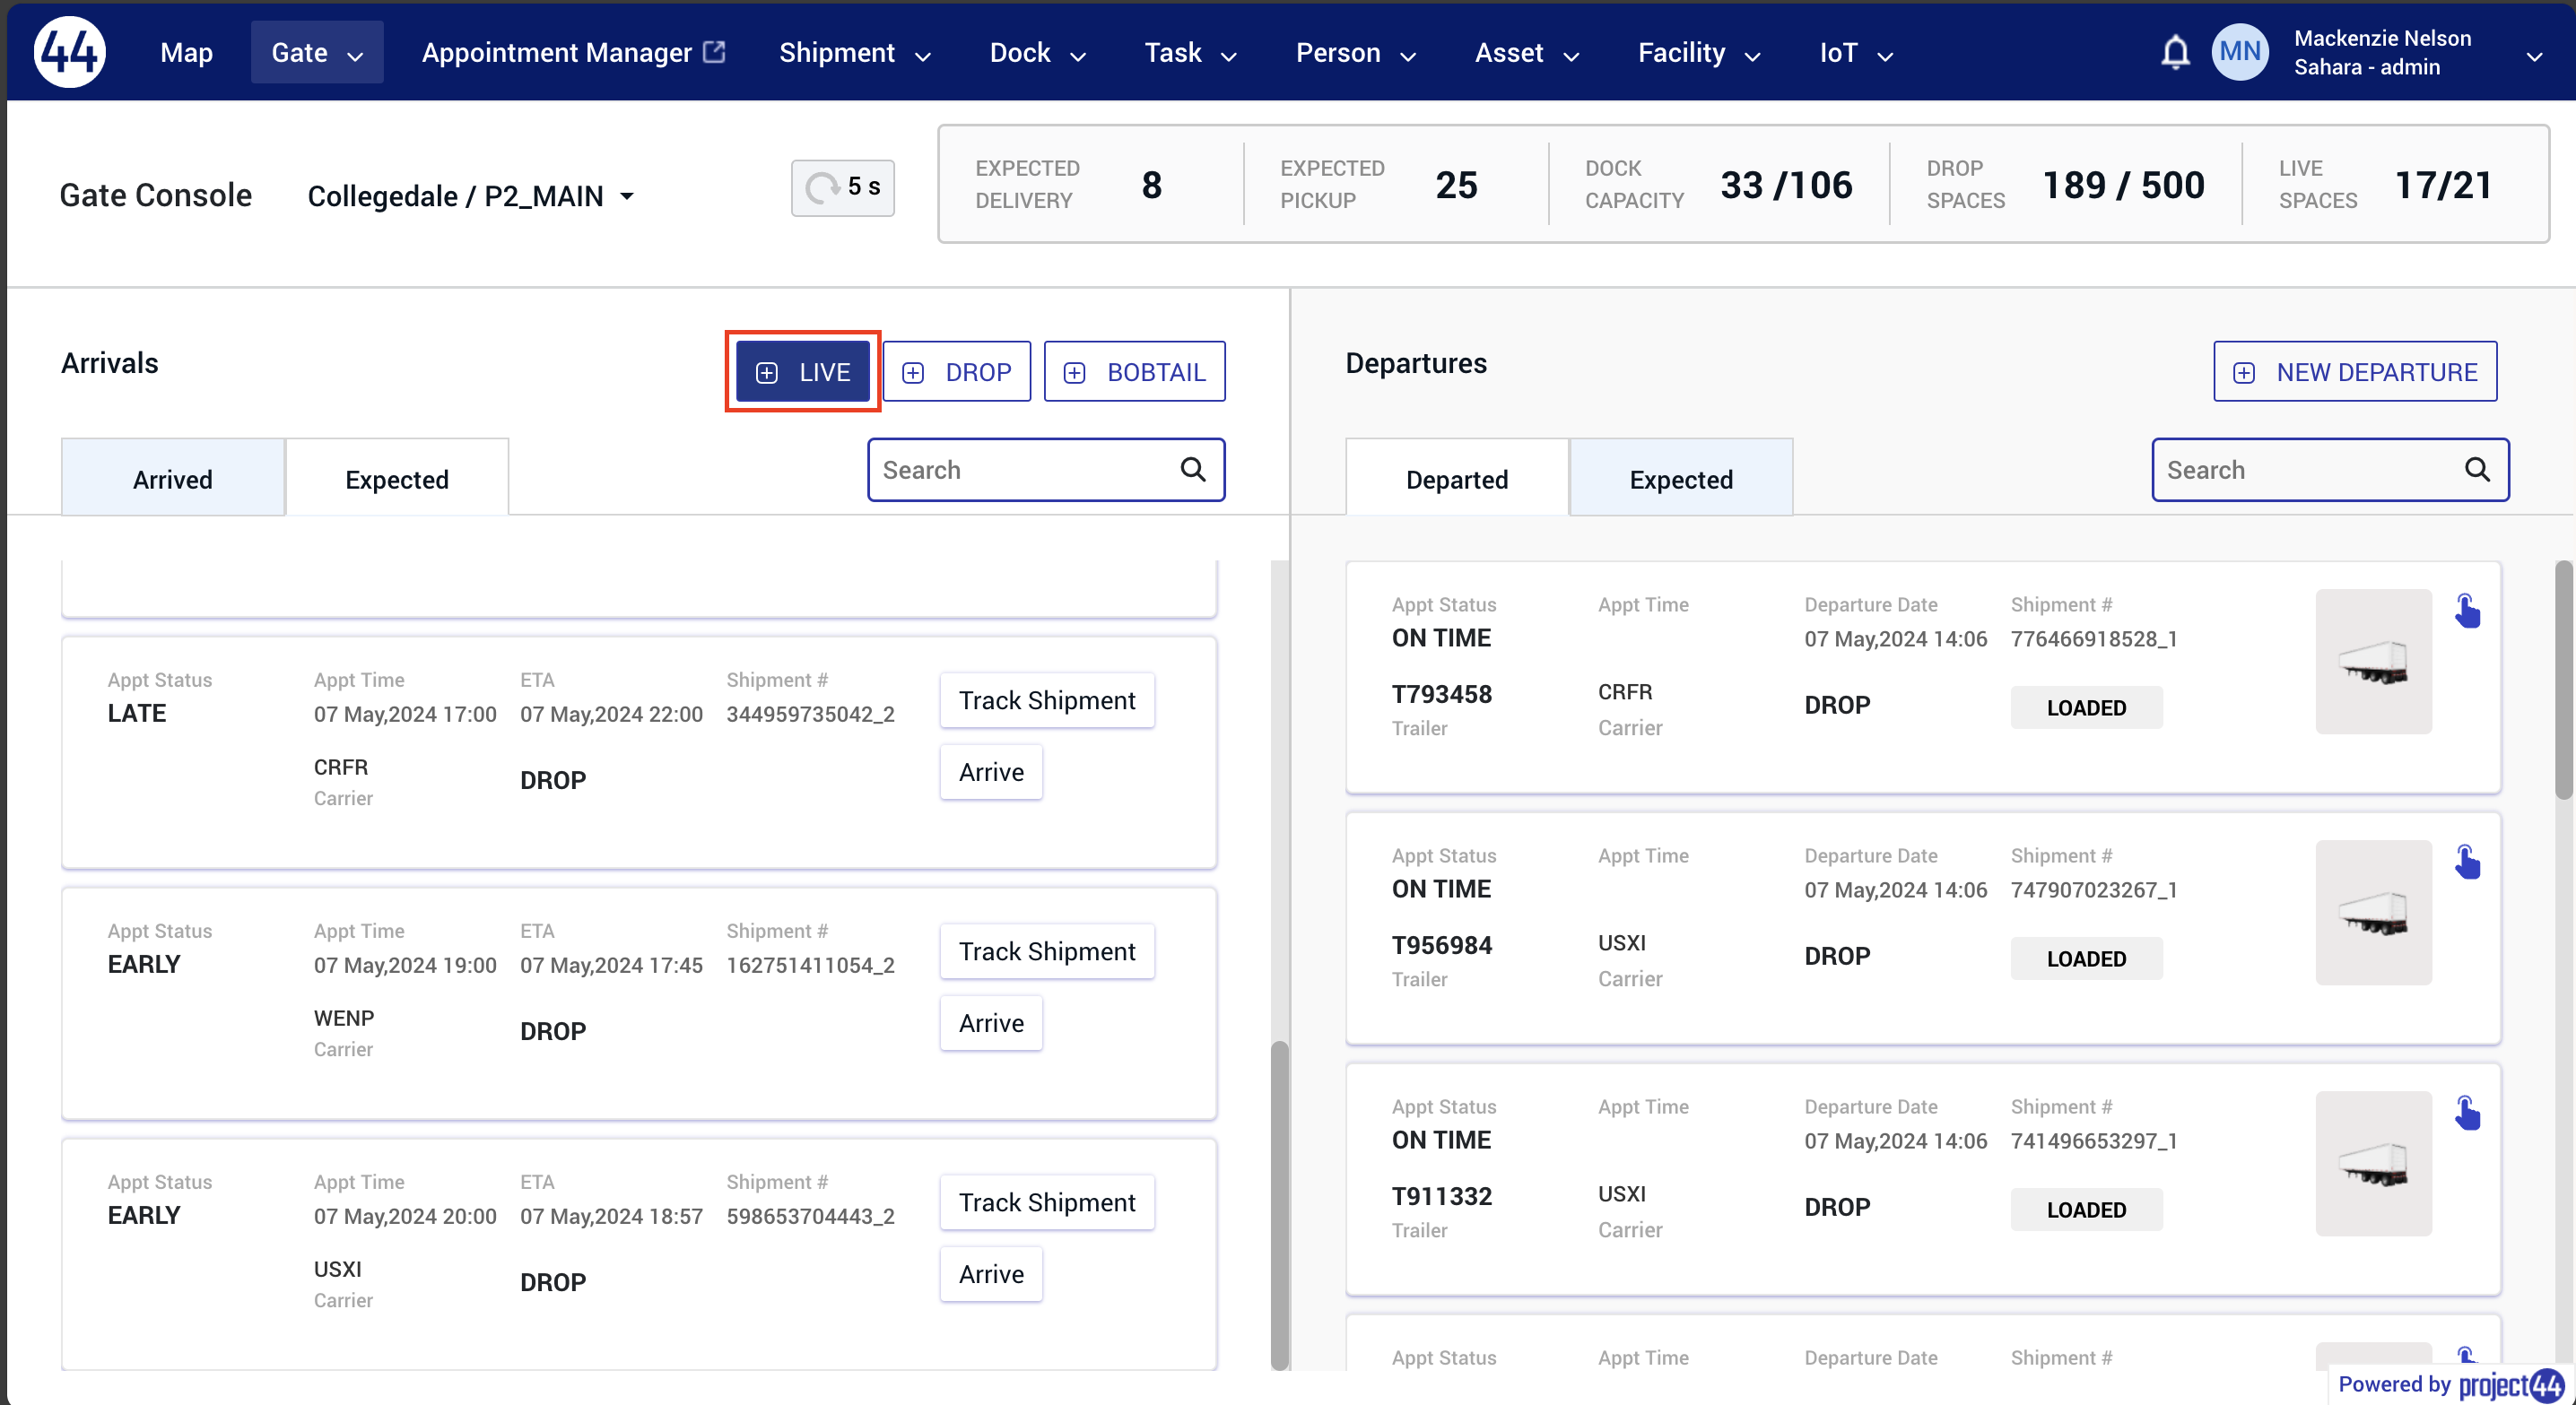Switch to Departures Expected tab
Screen dimensions: 2576x1405
tap(1681, 479)
